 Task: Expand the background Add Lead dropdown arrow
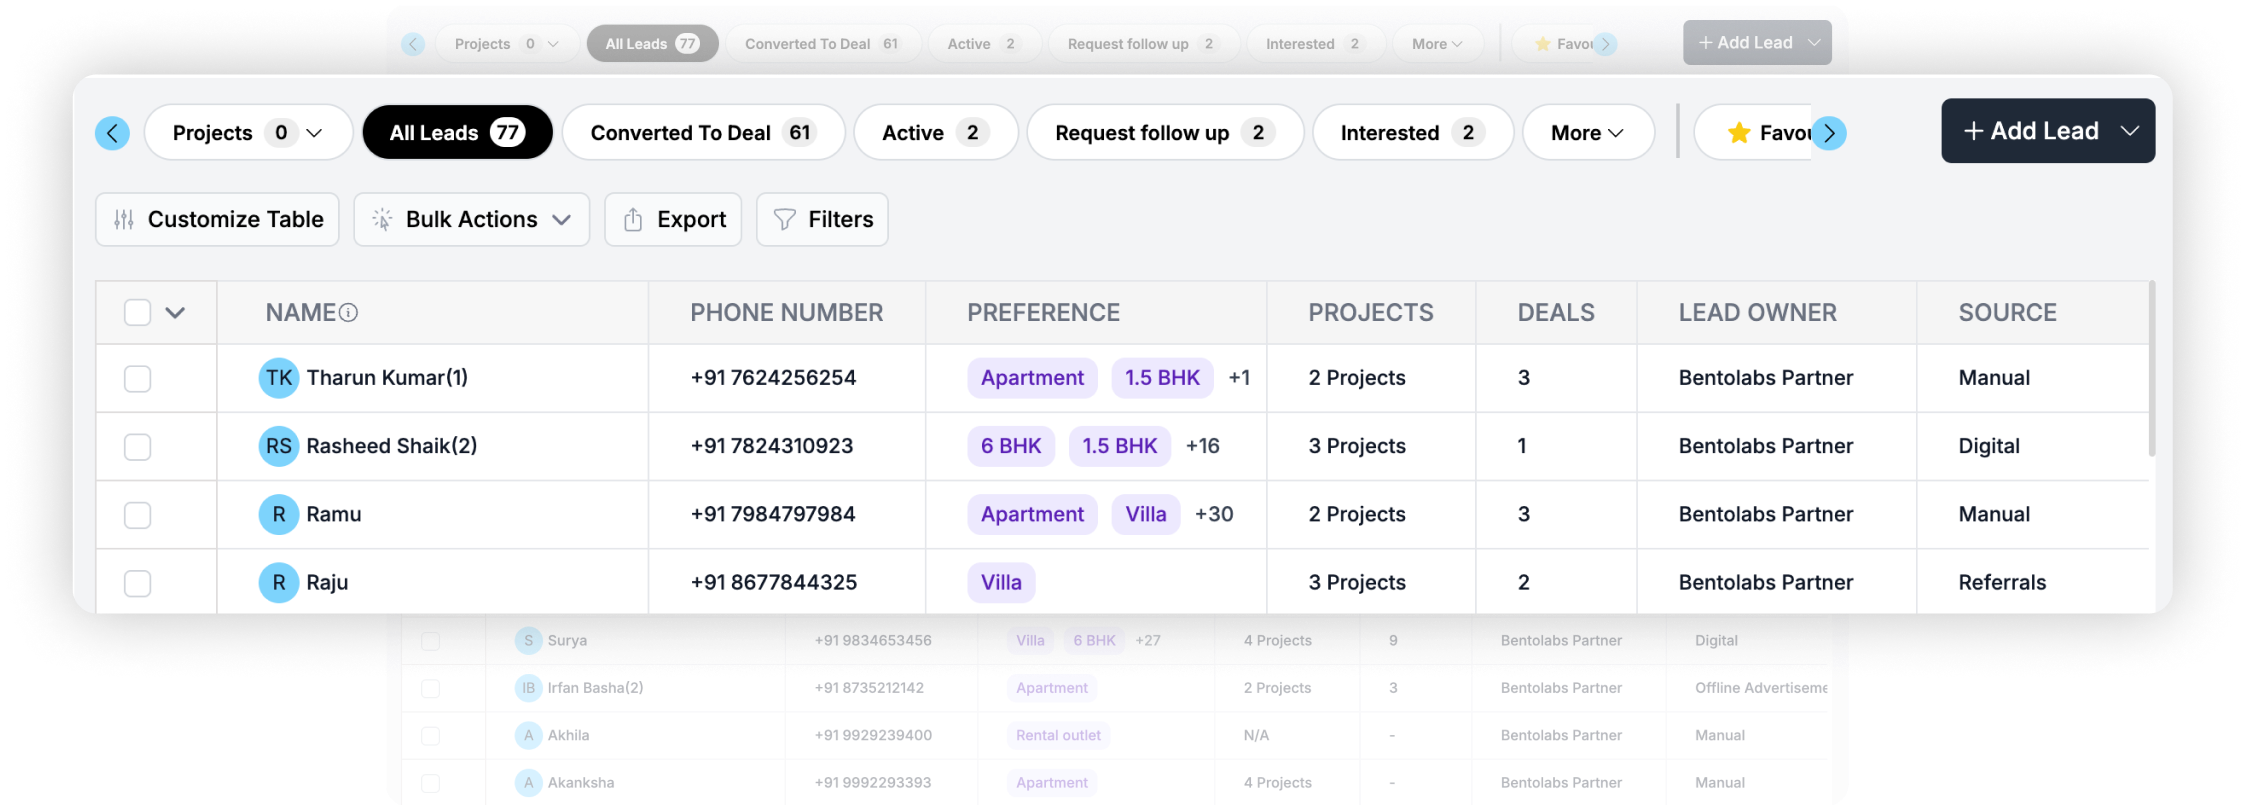(x=1814, y=43)
